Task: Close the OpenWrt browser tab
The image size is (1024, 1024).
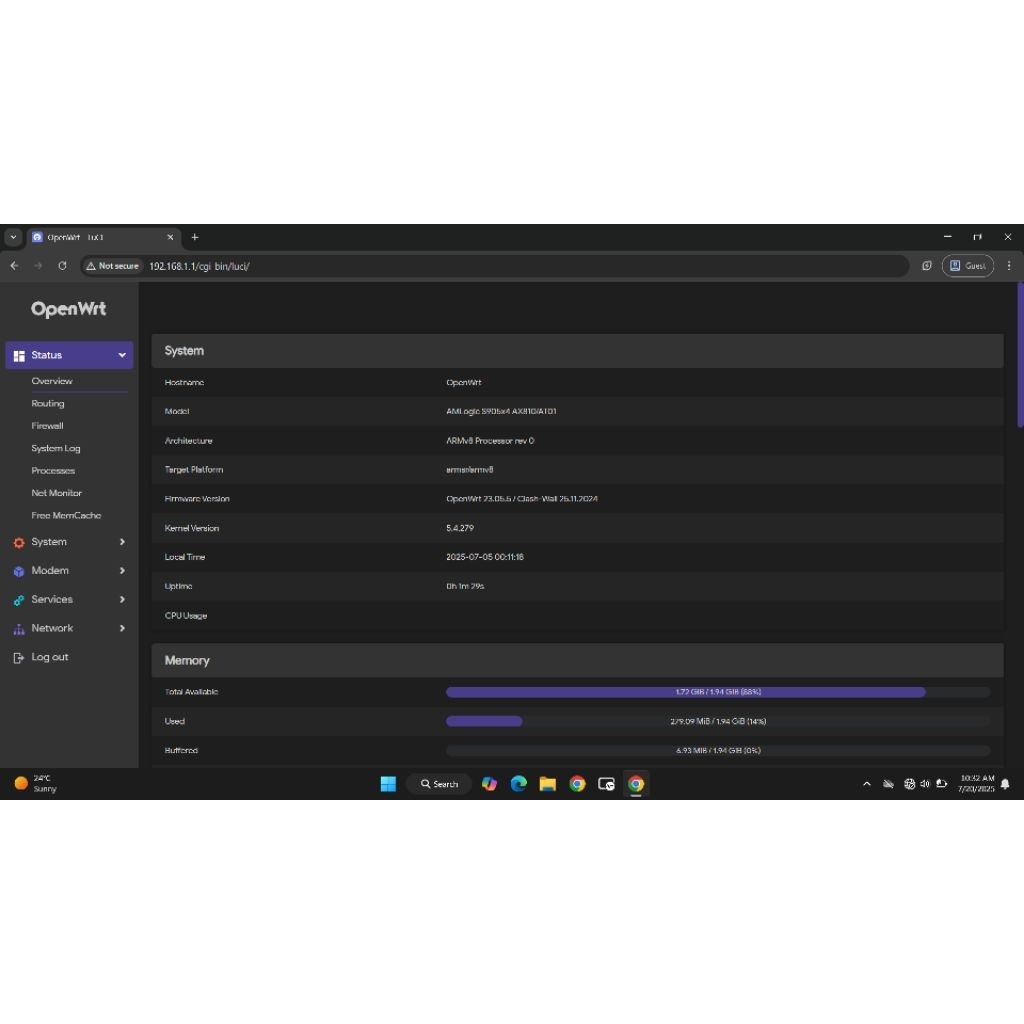Action: point(170,237)
